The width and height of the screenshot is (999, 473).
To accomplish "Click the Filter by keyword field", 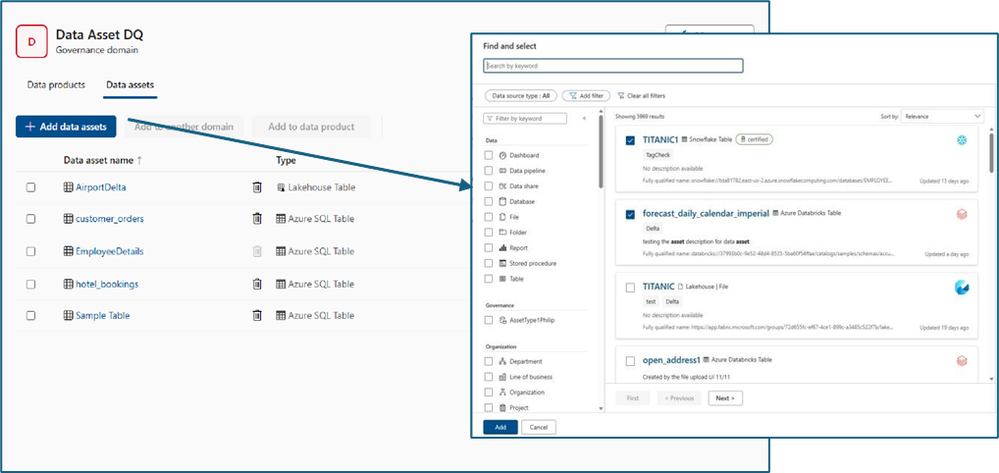I will [526, 119].
